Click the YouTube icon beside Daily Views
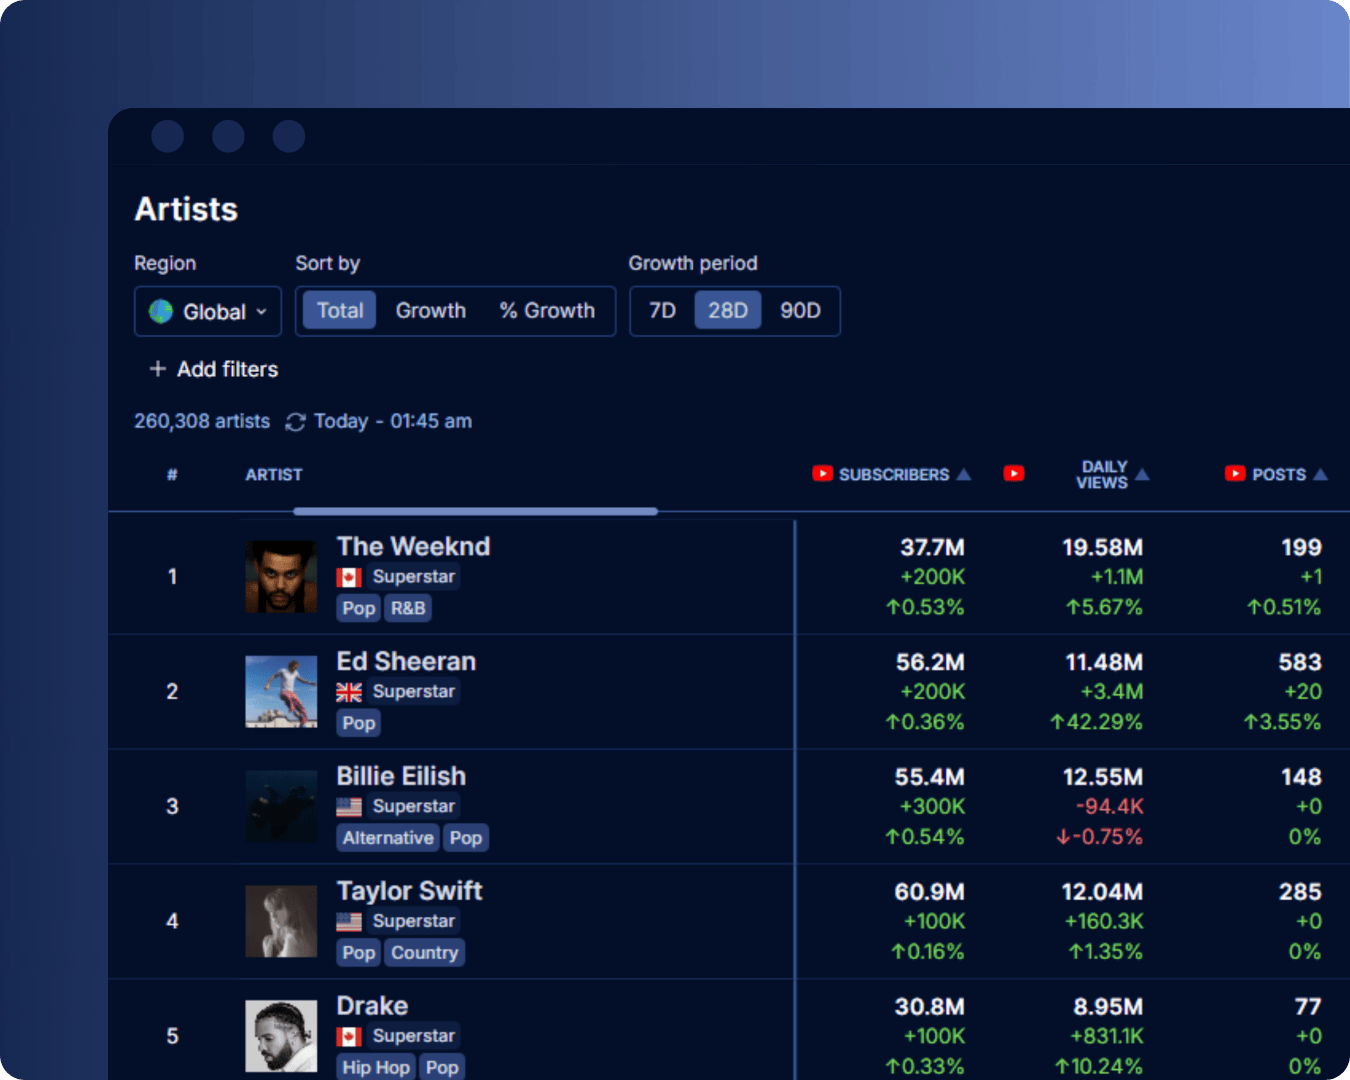The height and width of the screenshot is (1080, 1350). click(1014, 474)
